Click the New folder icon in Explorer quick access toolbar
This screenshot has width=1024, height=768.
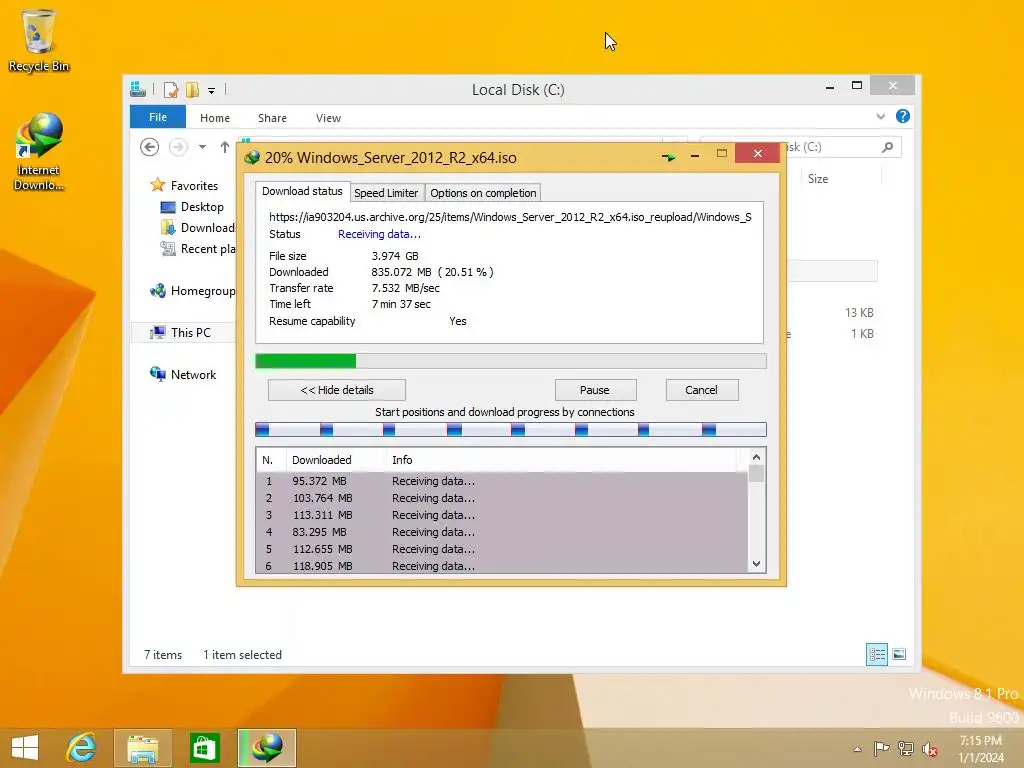pos(192,89)
